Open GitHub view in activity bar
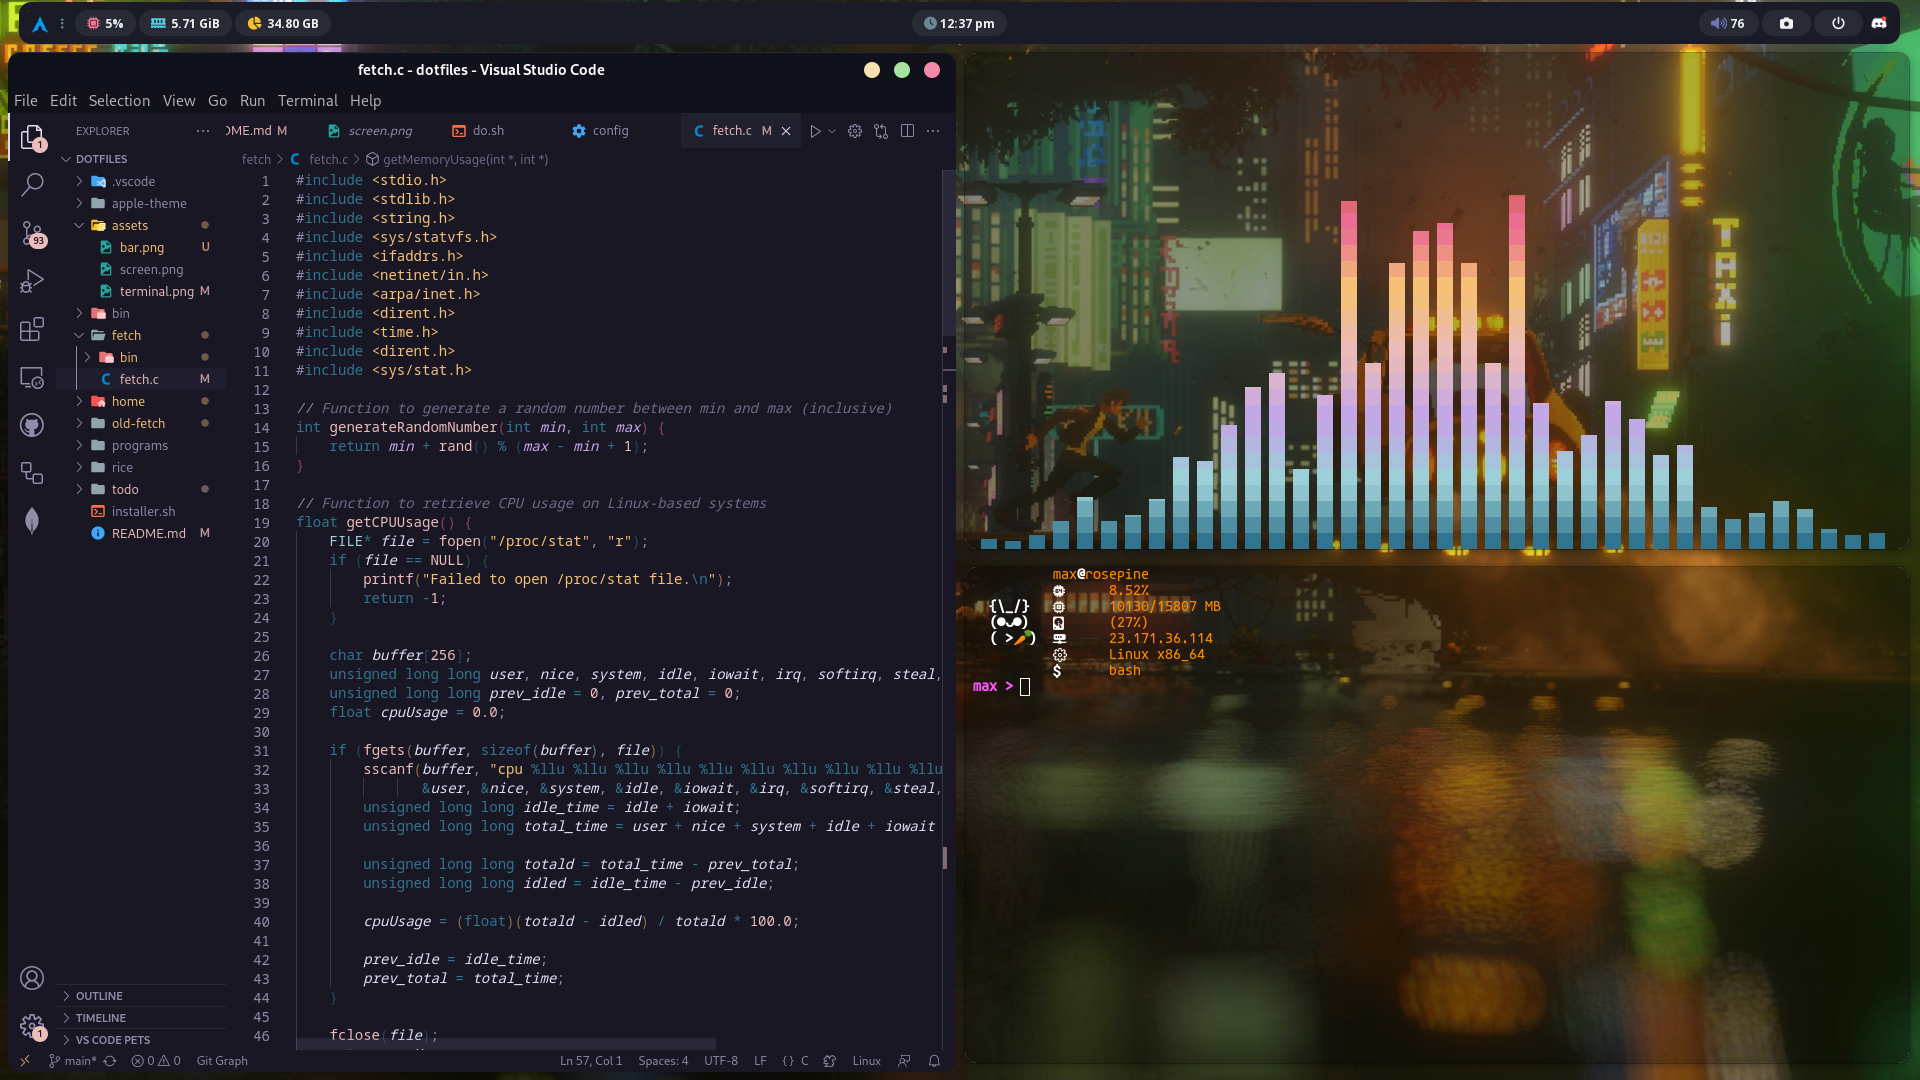 [32, 425]
